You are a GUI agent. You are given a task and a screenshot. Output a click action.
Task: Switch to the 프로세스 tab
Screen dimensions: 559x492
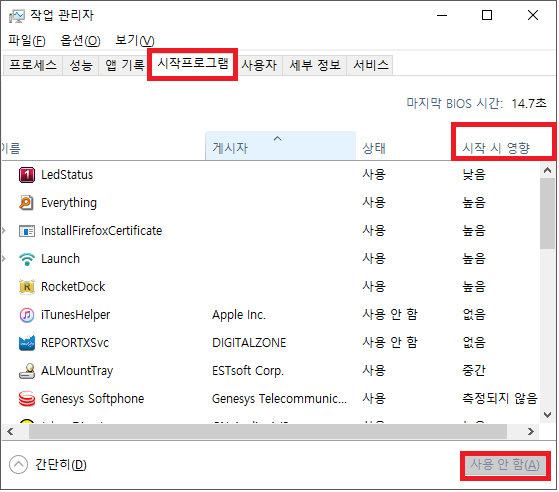click(x=33, y=65)
